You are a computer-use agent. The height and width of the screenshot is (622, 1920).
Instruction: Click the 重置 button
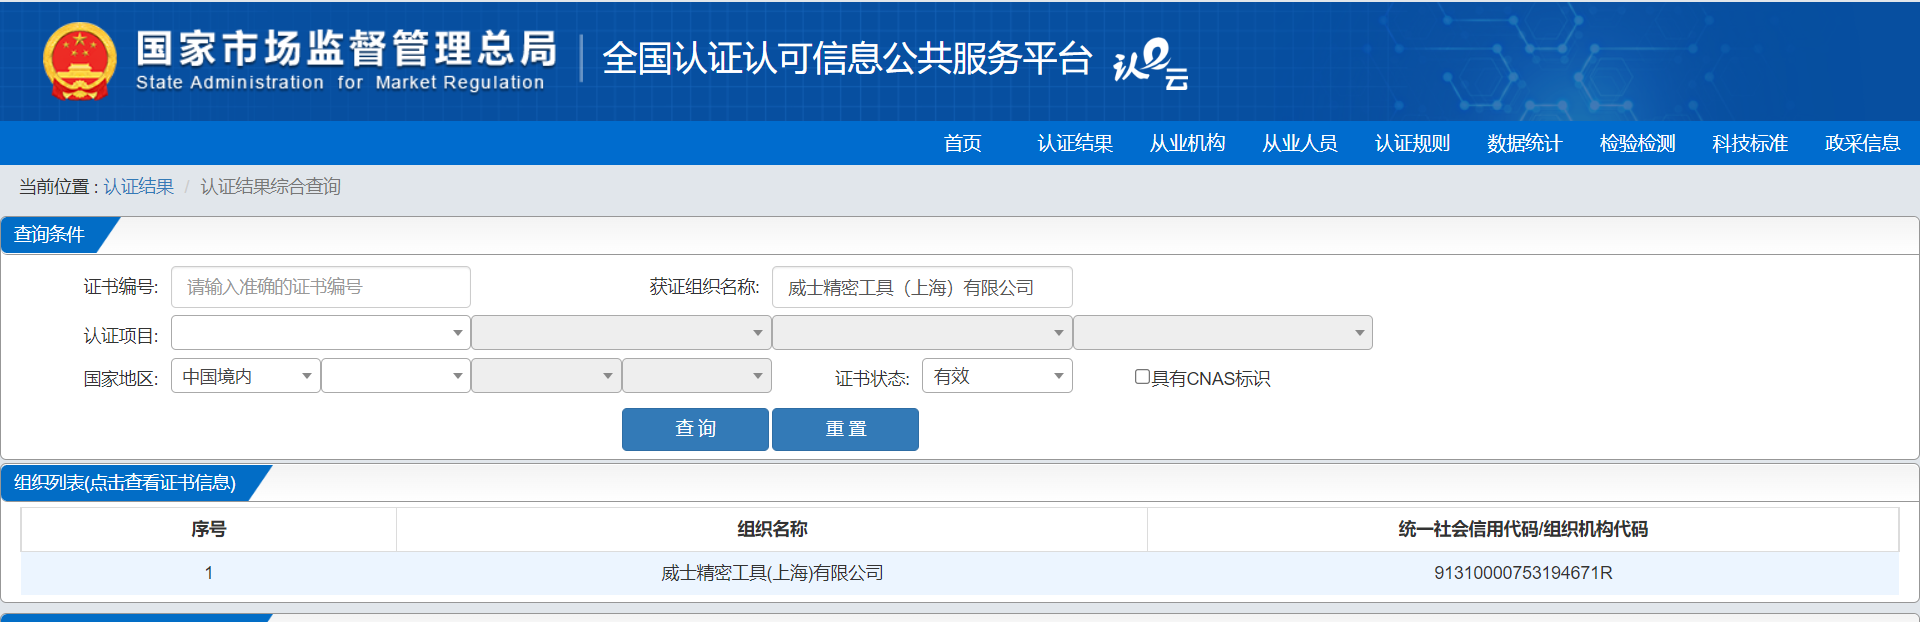pyautogui.click(x=845, y=429)
